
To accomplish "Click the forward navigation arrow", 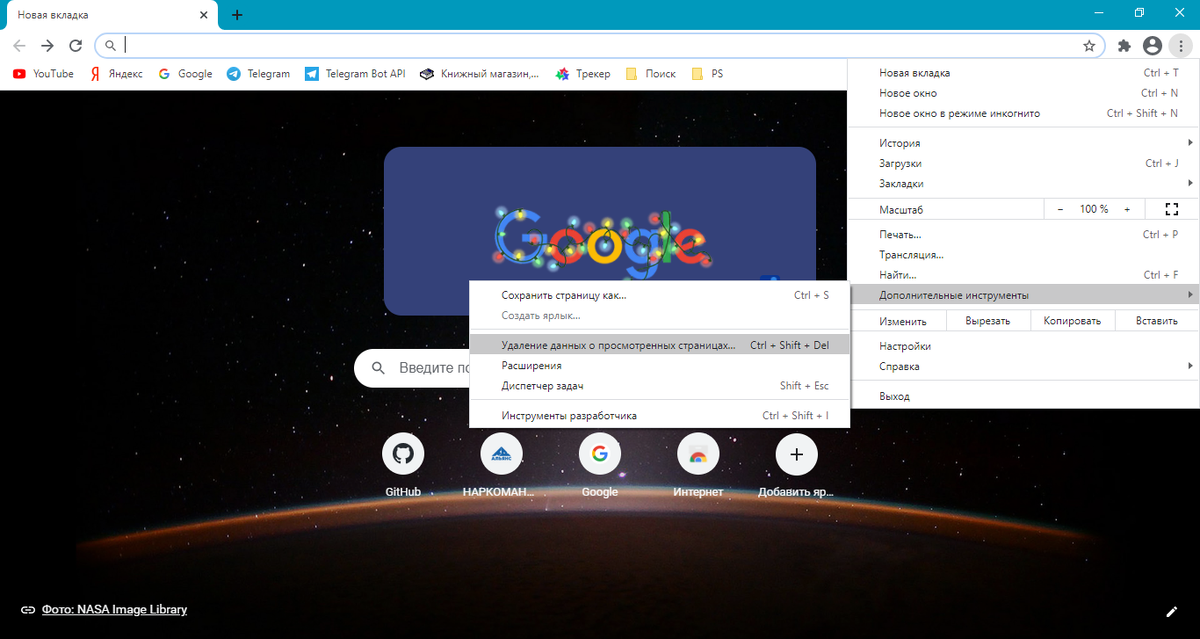I will click(47, 46).
